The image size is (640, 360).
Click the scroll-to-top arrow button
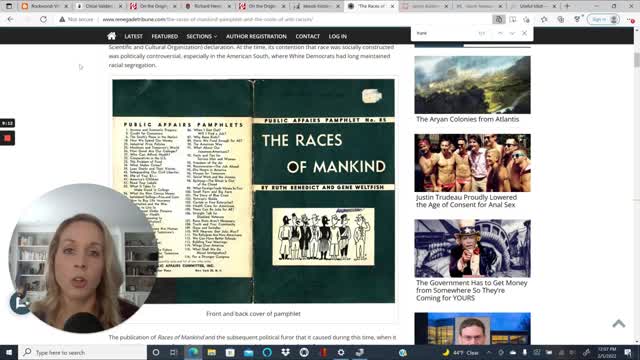point(619,324)
